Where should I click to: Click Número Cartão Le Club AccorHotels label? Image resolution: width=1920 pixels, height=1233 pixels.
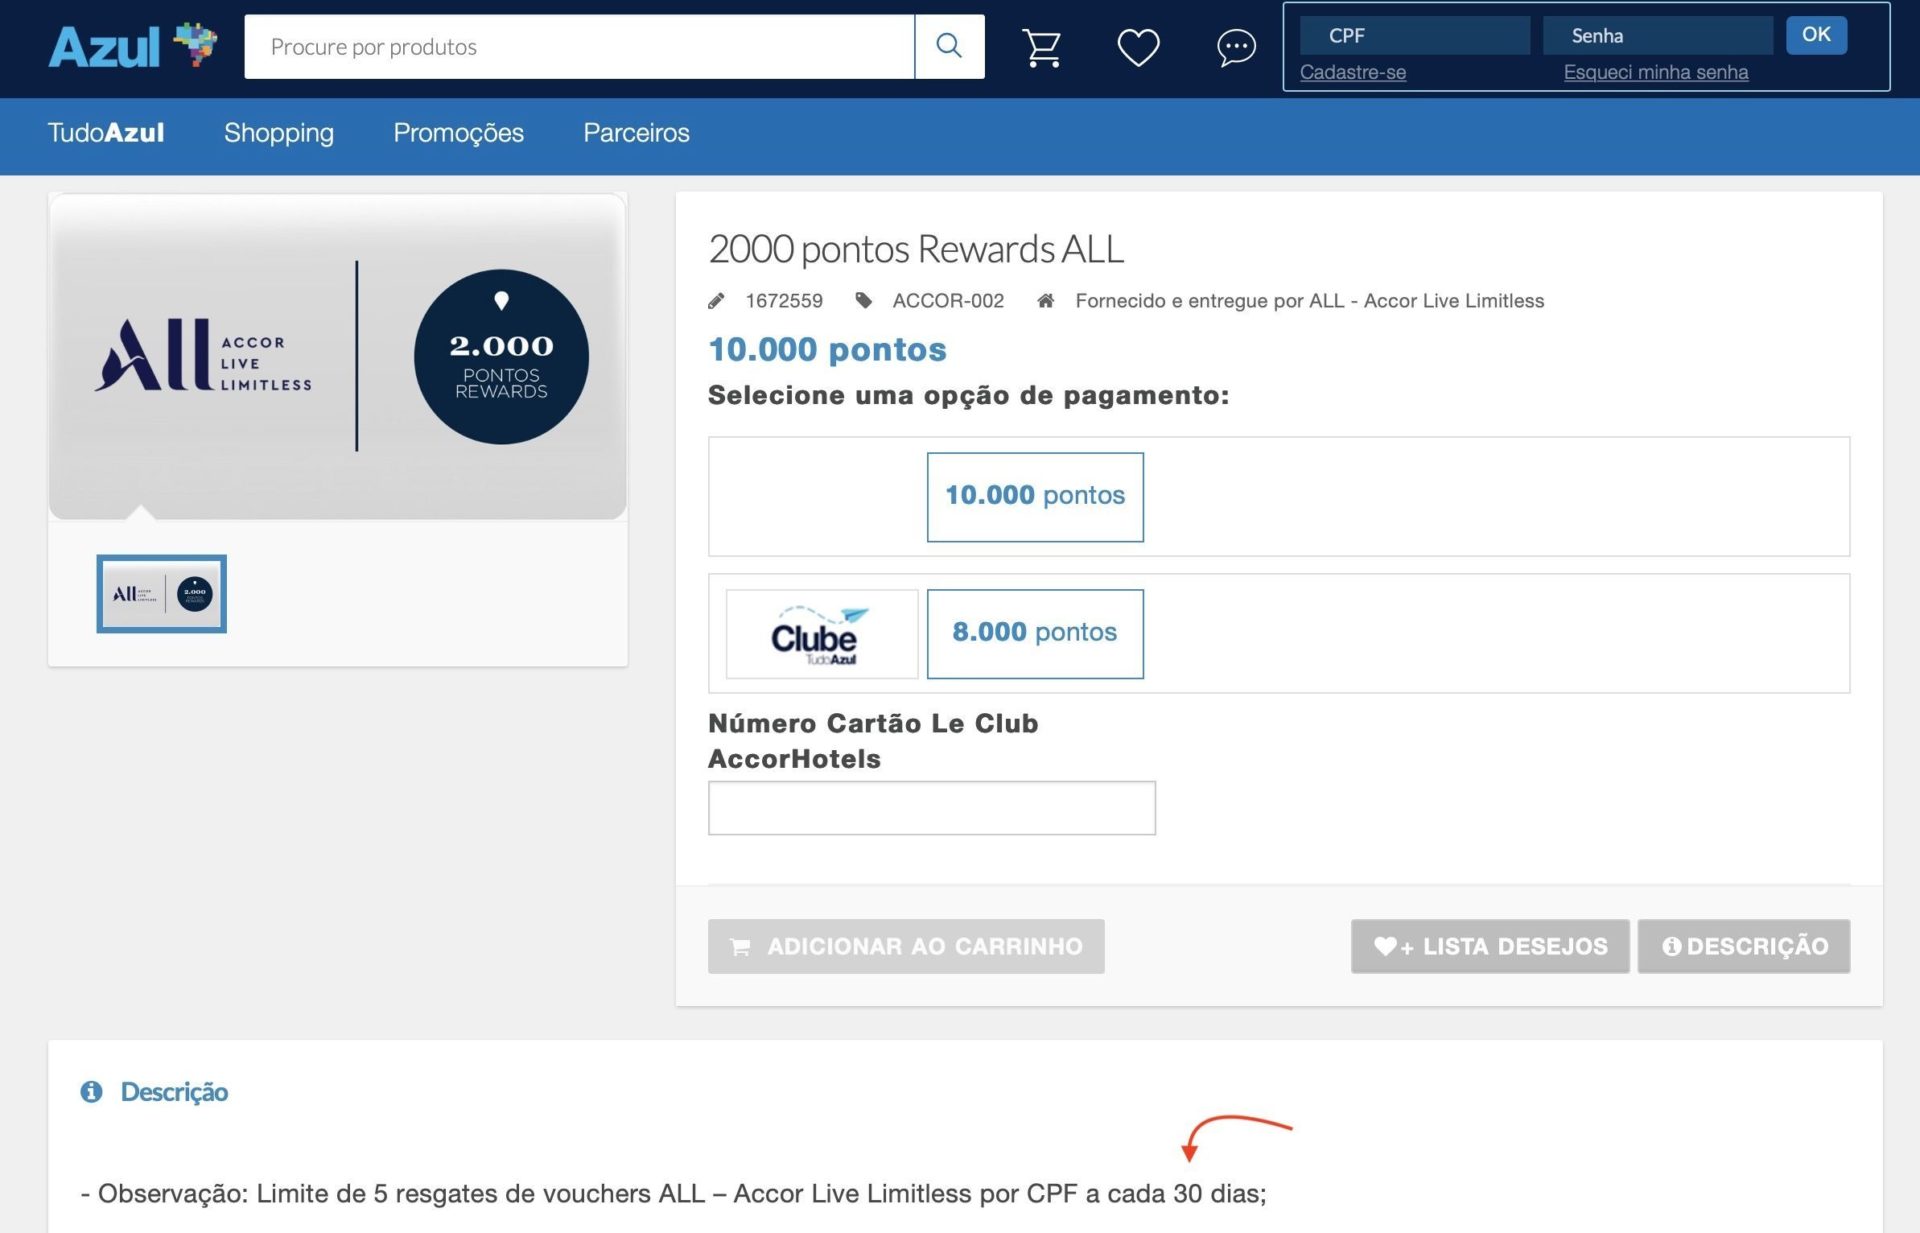873,741
